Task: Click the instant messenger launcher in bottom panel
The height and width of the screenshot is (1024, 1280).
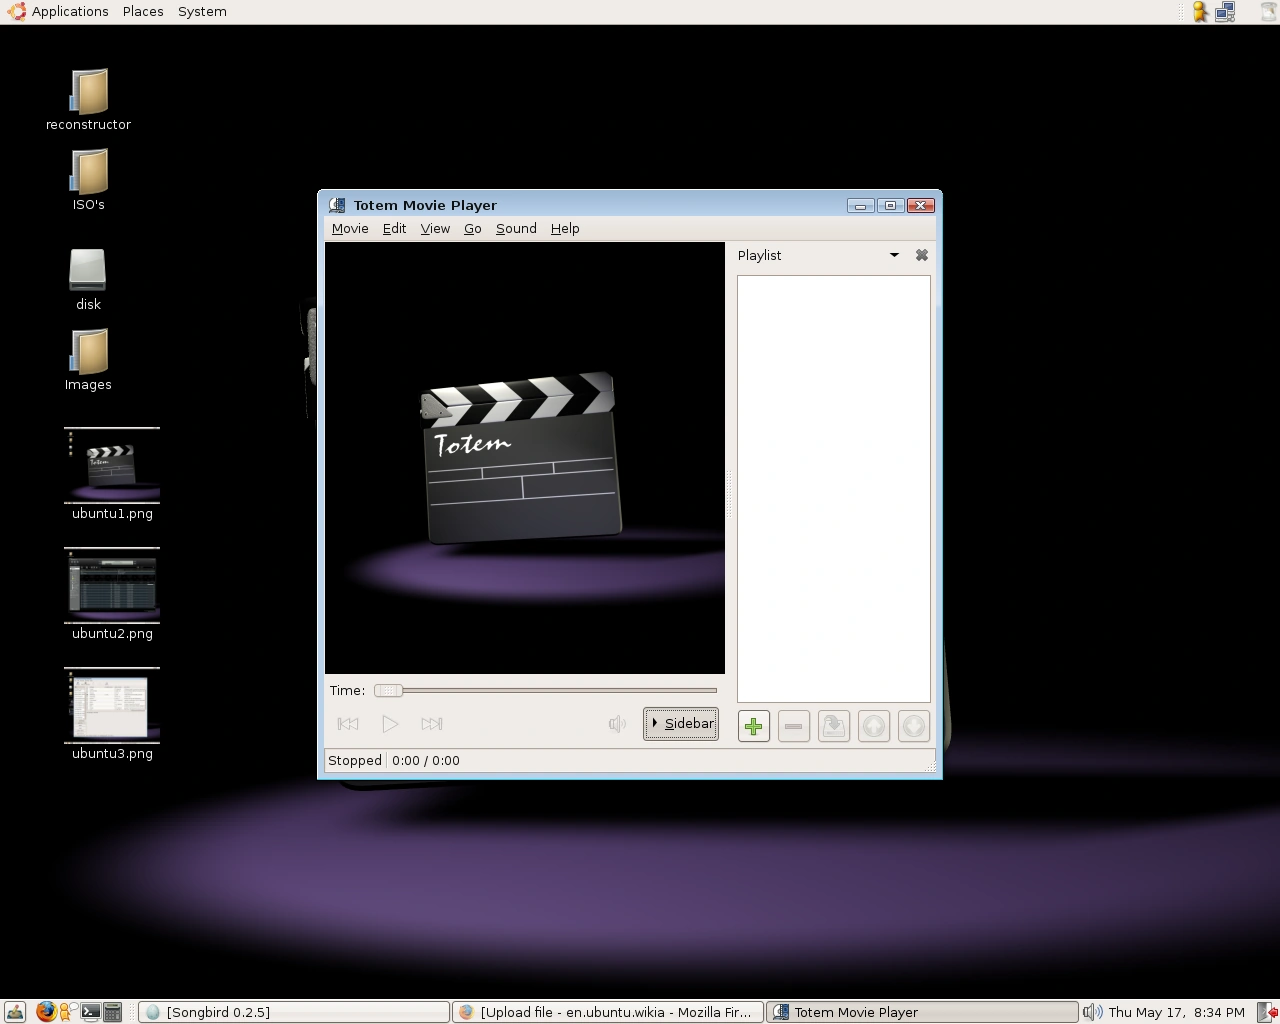Action: pyautogui.click(x=68, y=1012)
